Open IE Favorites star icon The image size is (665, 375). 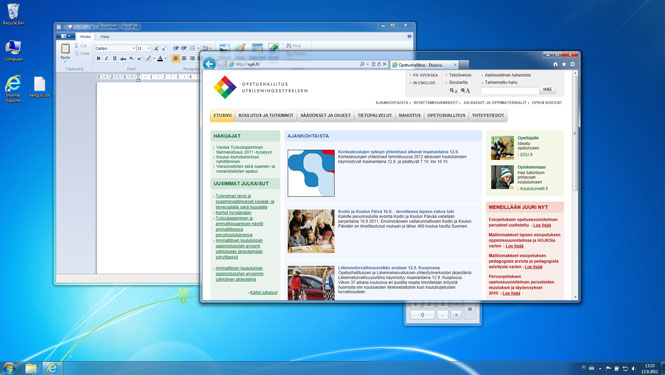[564, 64]
